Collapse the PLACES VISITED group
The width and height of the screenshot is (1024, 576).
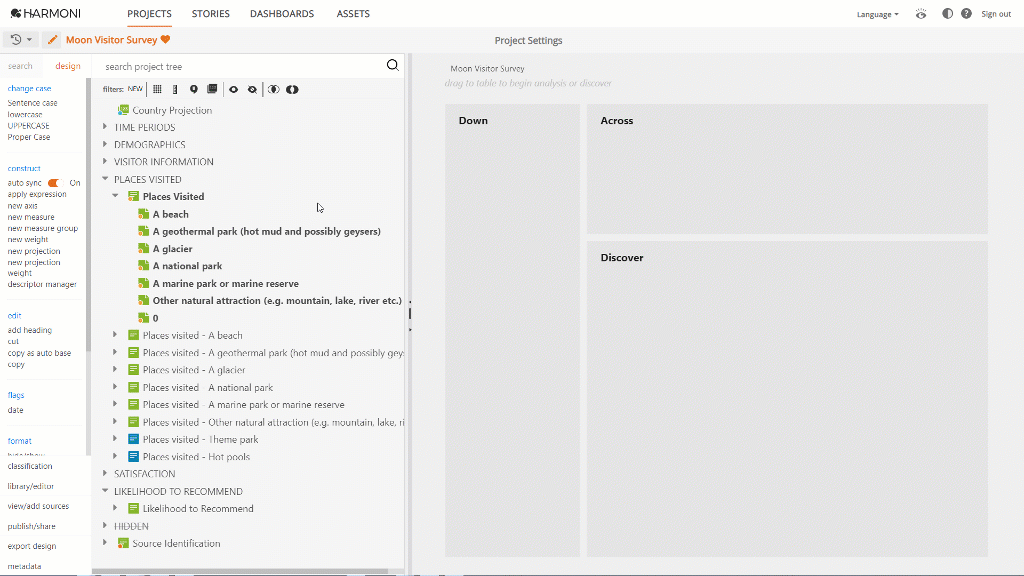105,178
